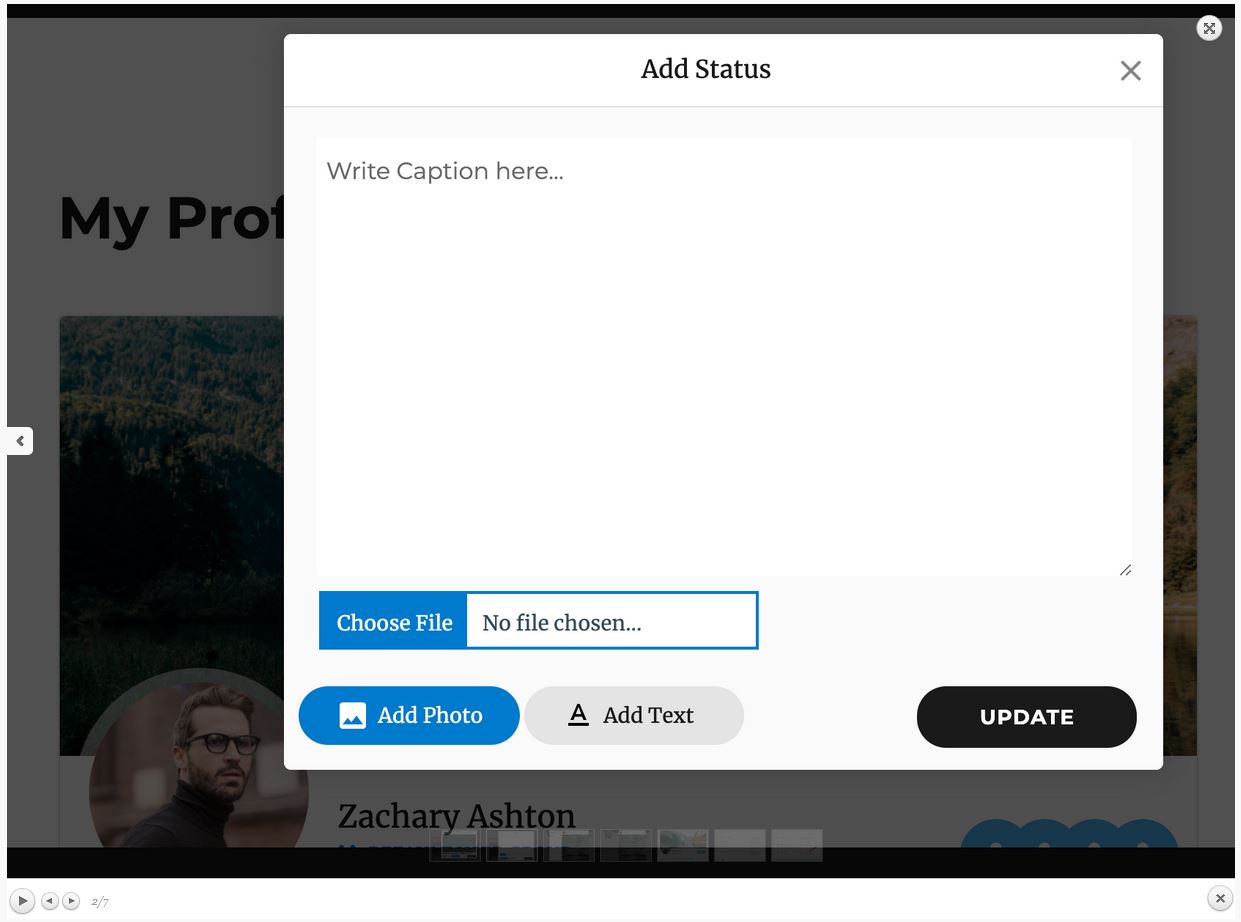The image size is (1241, 922).
Task: Click the Choose File button
Action: 394,621
